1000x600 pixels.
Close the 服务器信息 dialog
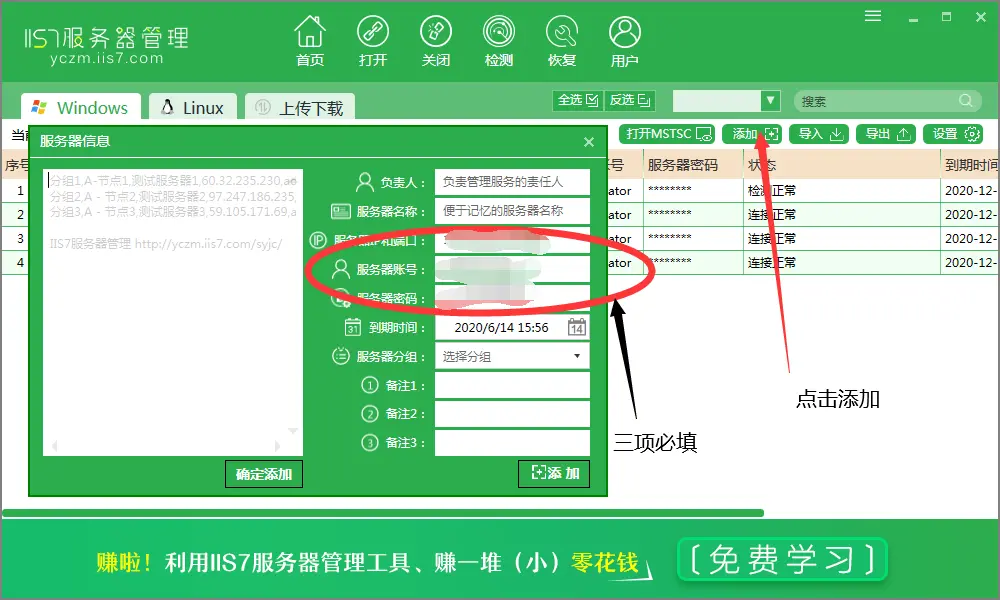(589, 142)
